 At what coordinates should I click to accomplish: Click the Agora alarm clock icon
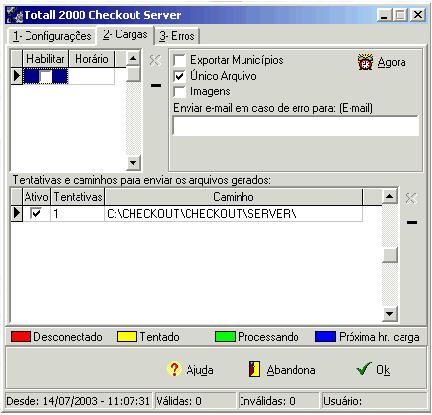[x=365, y=62]
